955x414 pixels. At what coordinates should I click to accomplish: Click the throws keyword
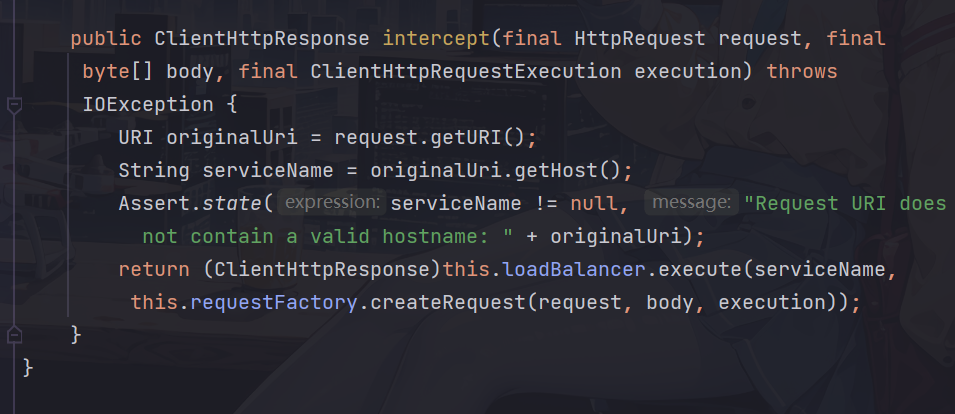tap(802, 72)
